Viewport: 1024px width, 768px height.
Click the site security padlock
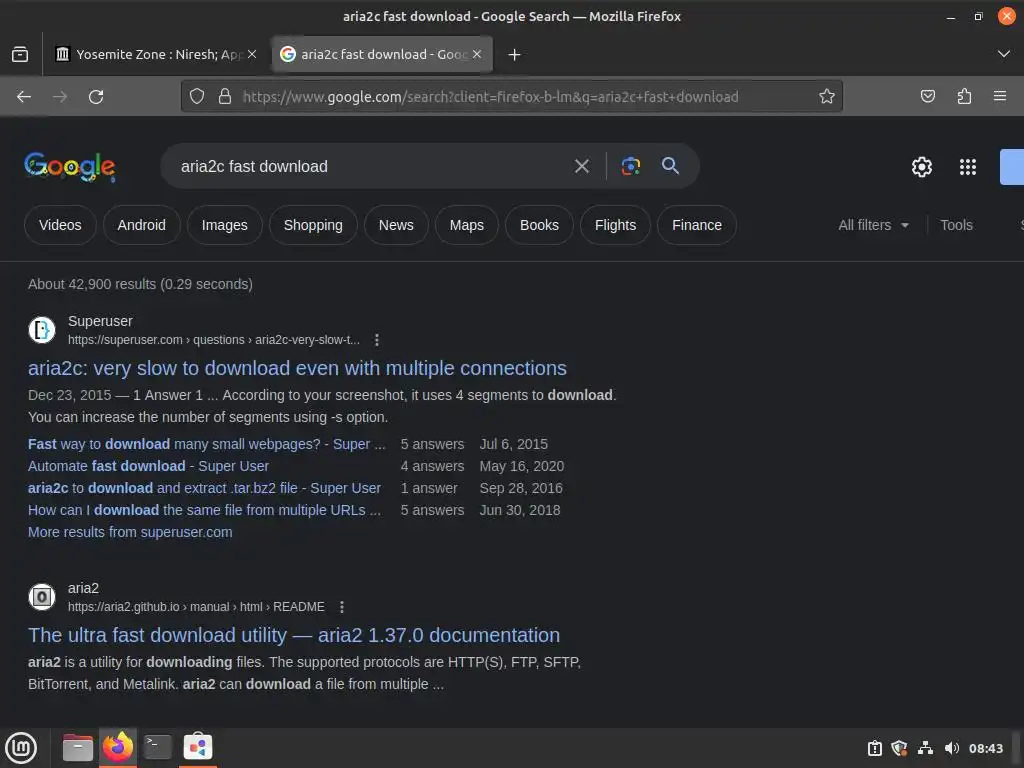[x=225, y=97]
